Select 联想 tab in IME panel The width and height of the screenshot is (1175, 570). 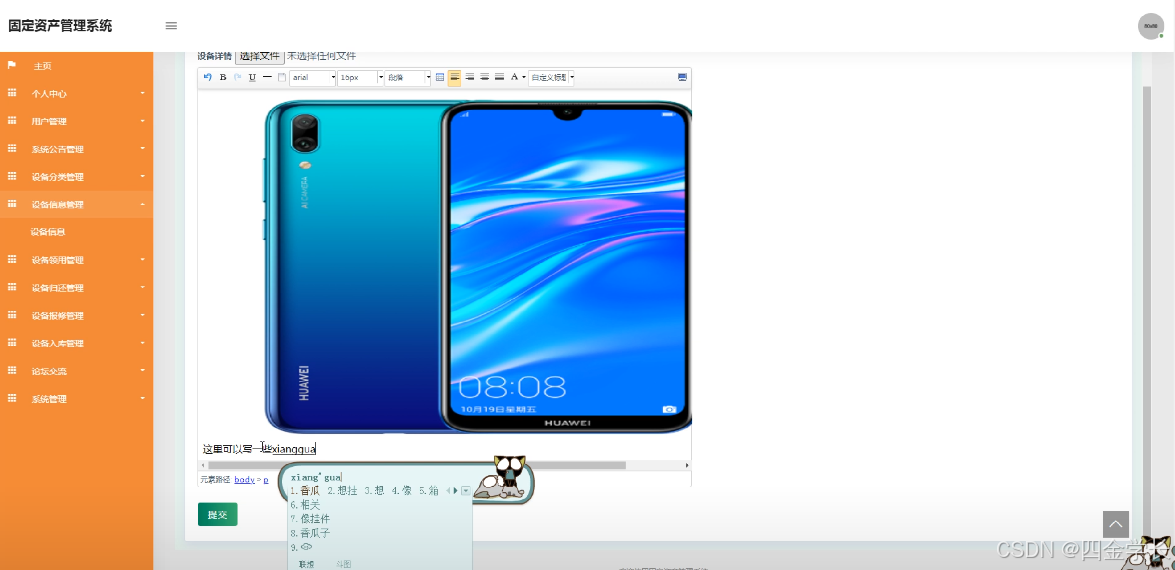click(x=306, y=564)
